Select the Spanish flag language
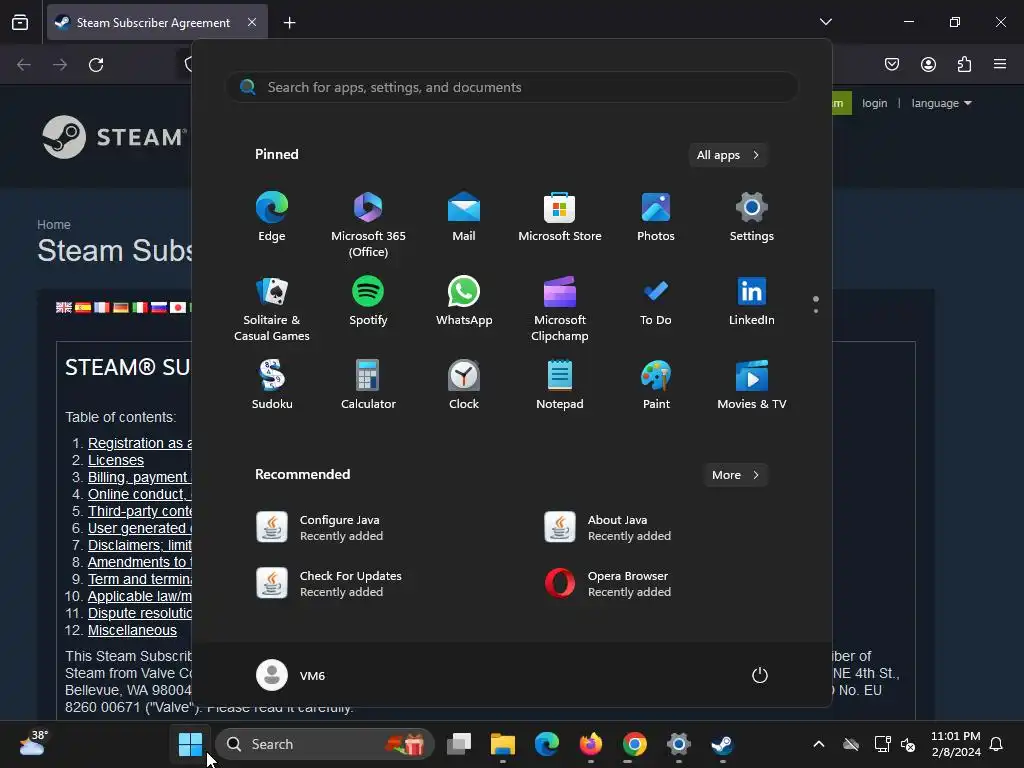The image size is (1024, 768). (82, 307)
